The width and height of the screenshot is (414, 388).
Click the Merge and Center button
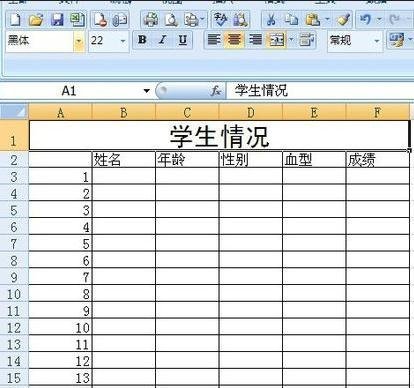click(276, 40)
